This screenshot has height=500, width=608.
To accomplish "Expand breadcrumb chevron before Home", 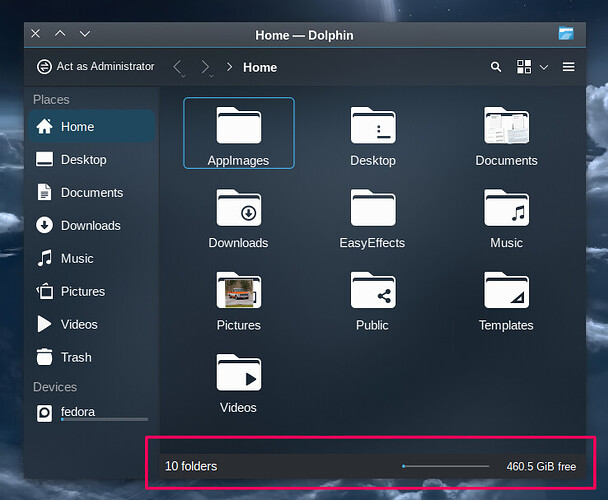I will tap(229, 67).
